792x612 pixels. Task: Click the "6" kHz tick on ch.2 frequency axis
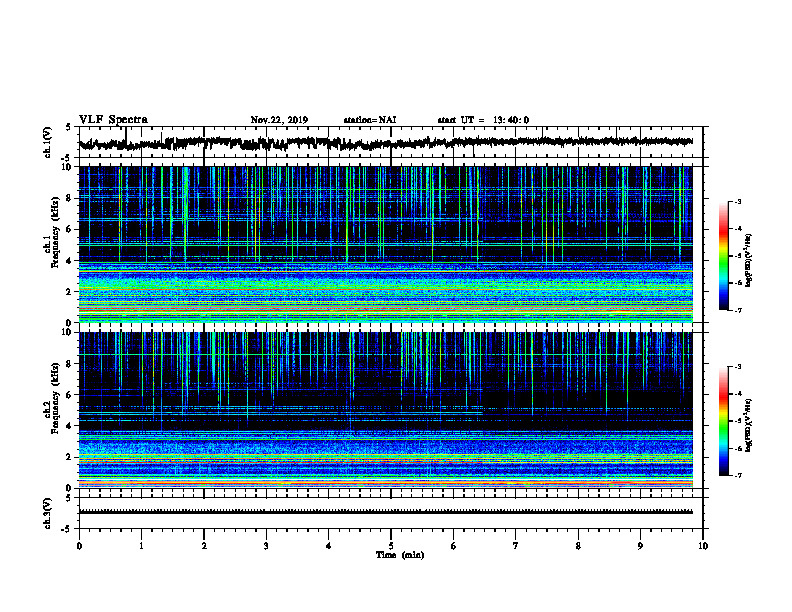(x=70, y=394)
